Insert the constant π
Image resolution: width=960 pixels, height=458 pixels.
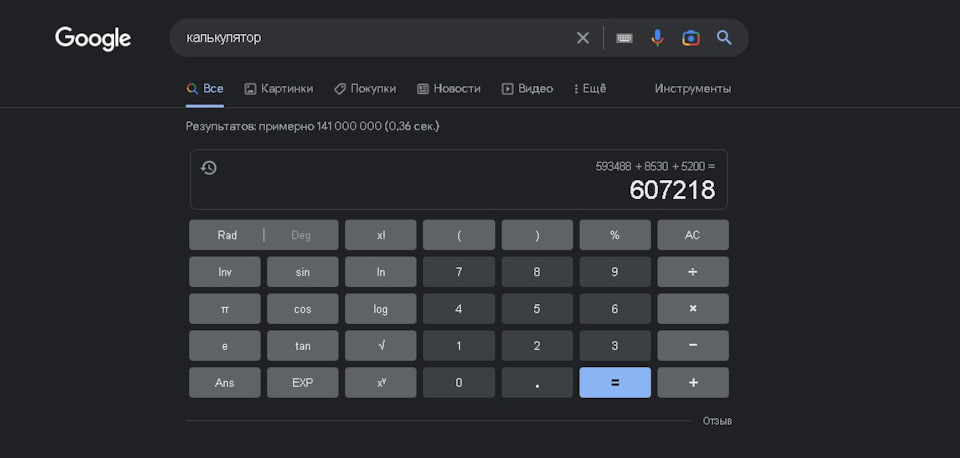click(x=225, y=309)
